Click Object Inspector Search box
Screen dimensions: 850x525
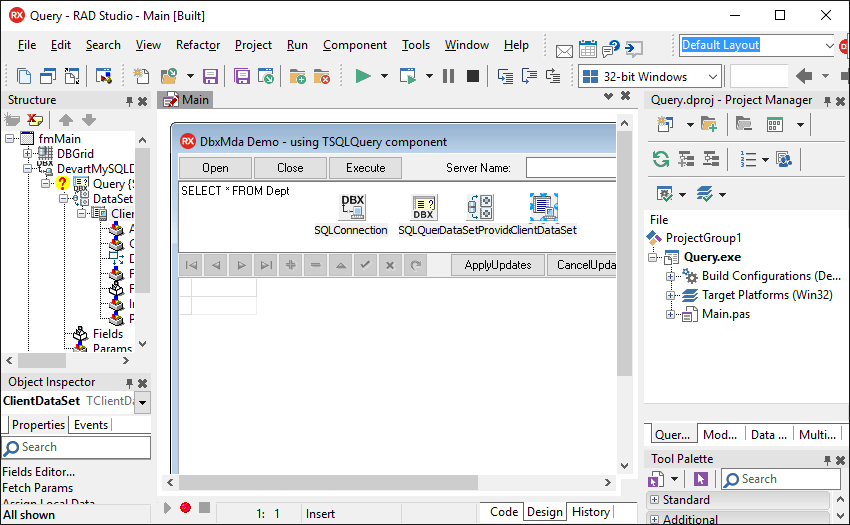tap(76, 447)
